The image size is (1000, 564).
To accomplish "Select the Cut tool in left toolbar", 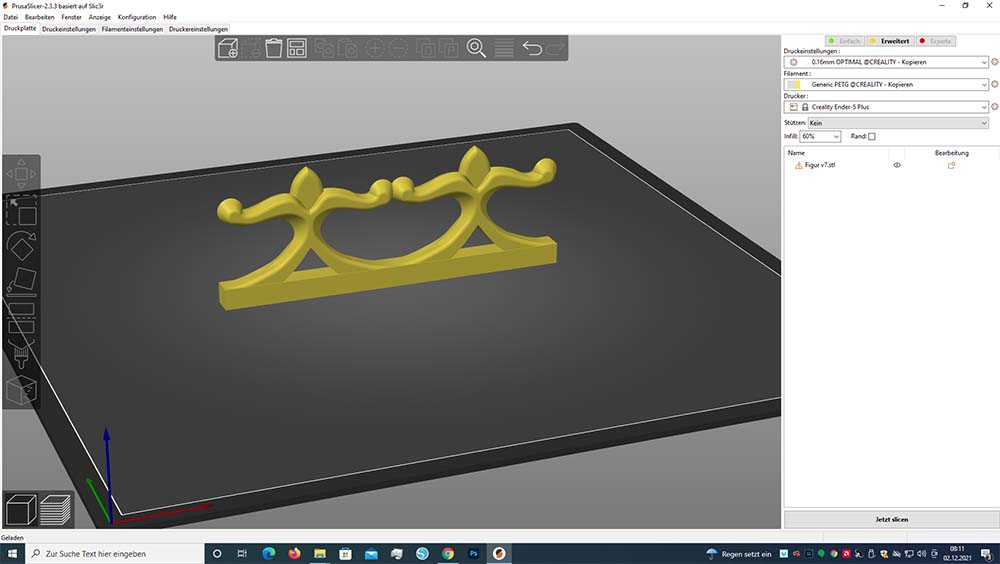I will pos(21,322).
